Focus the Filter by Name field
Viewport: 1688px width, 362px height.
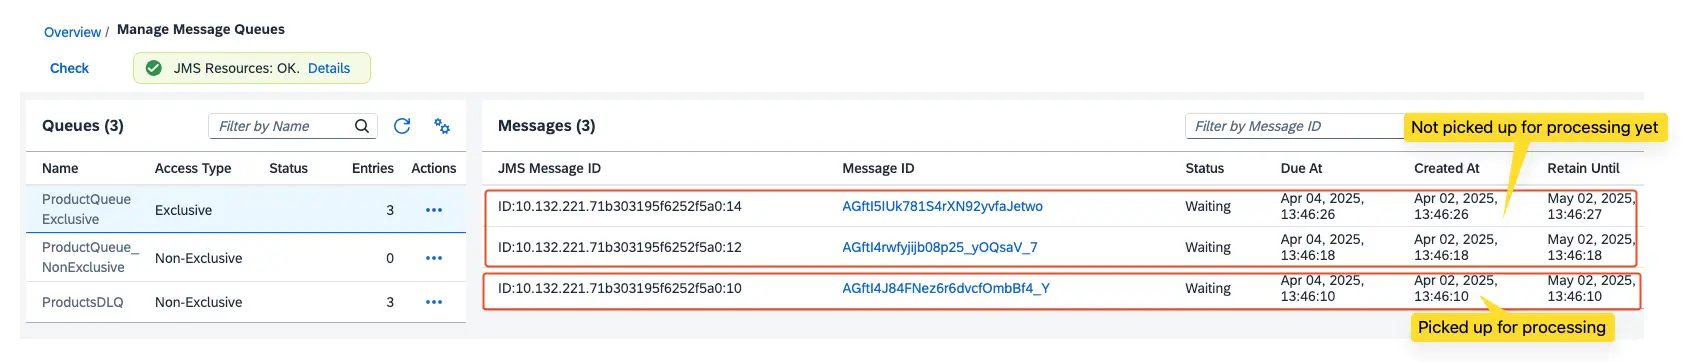[x=292, y=126]
